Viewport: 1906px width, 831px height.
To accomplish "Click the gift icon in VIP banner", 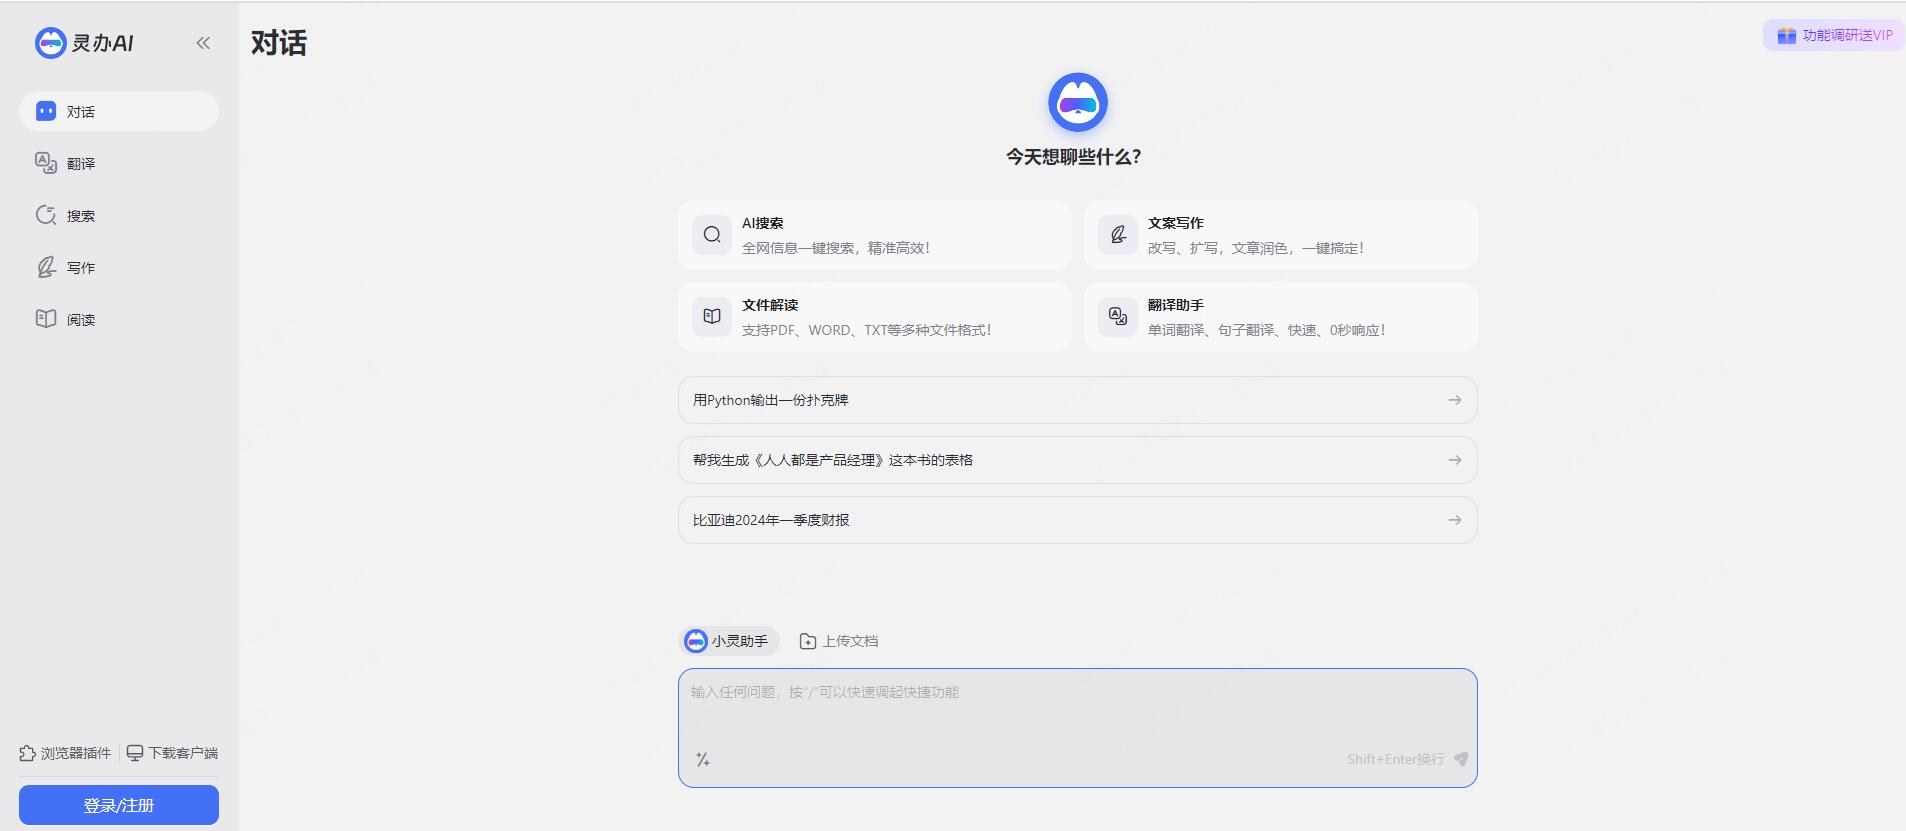I will tap(1786, 36).
